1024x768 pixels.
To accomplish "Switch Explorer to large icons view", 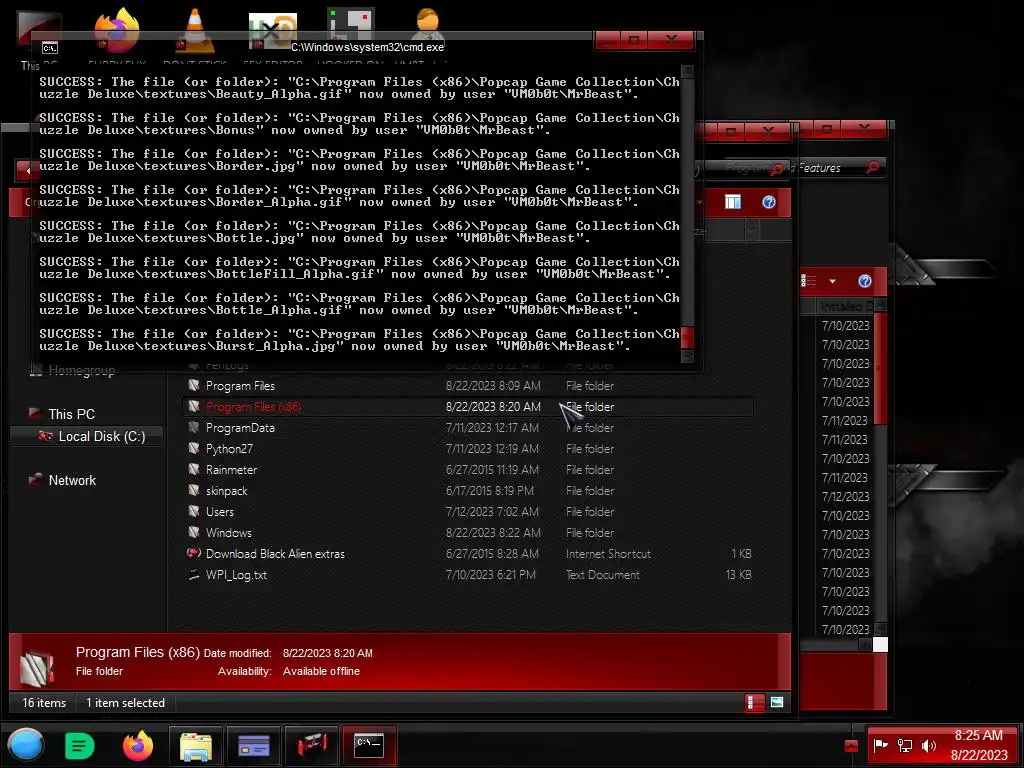I will (x=776, y=703).
